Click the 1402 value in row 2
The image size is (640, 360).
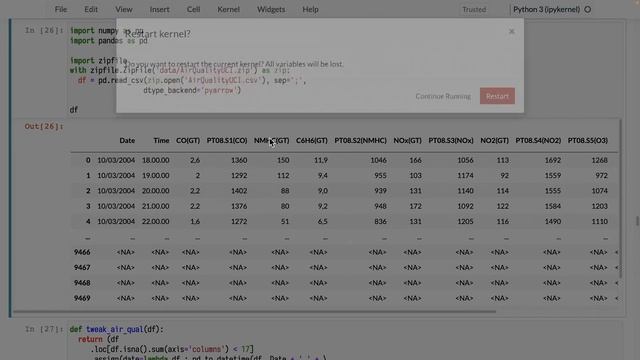point(239,191)
